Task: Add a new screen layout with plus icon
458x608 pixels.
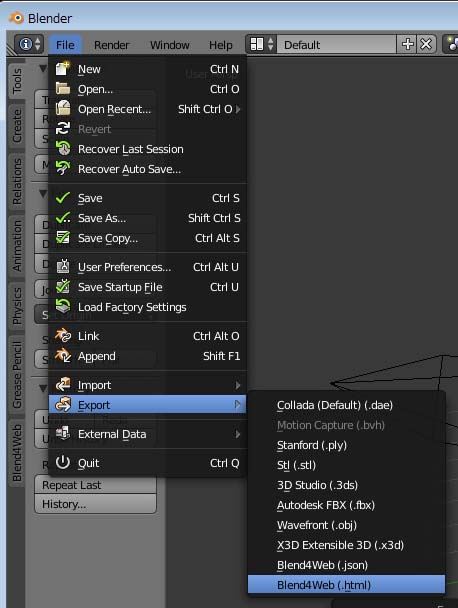Action: click(x=407, y=44)
